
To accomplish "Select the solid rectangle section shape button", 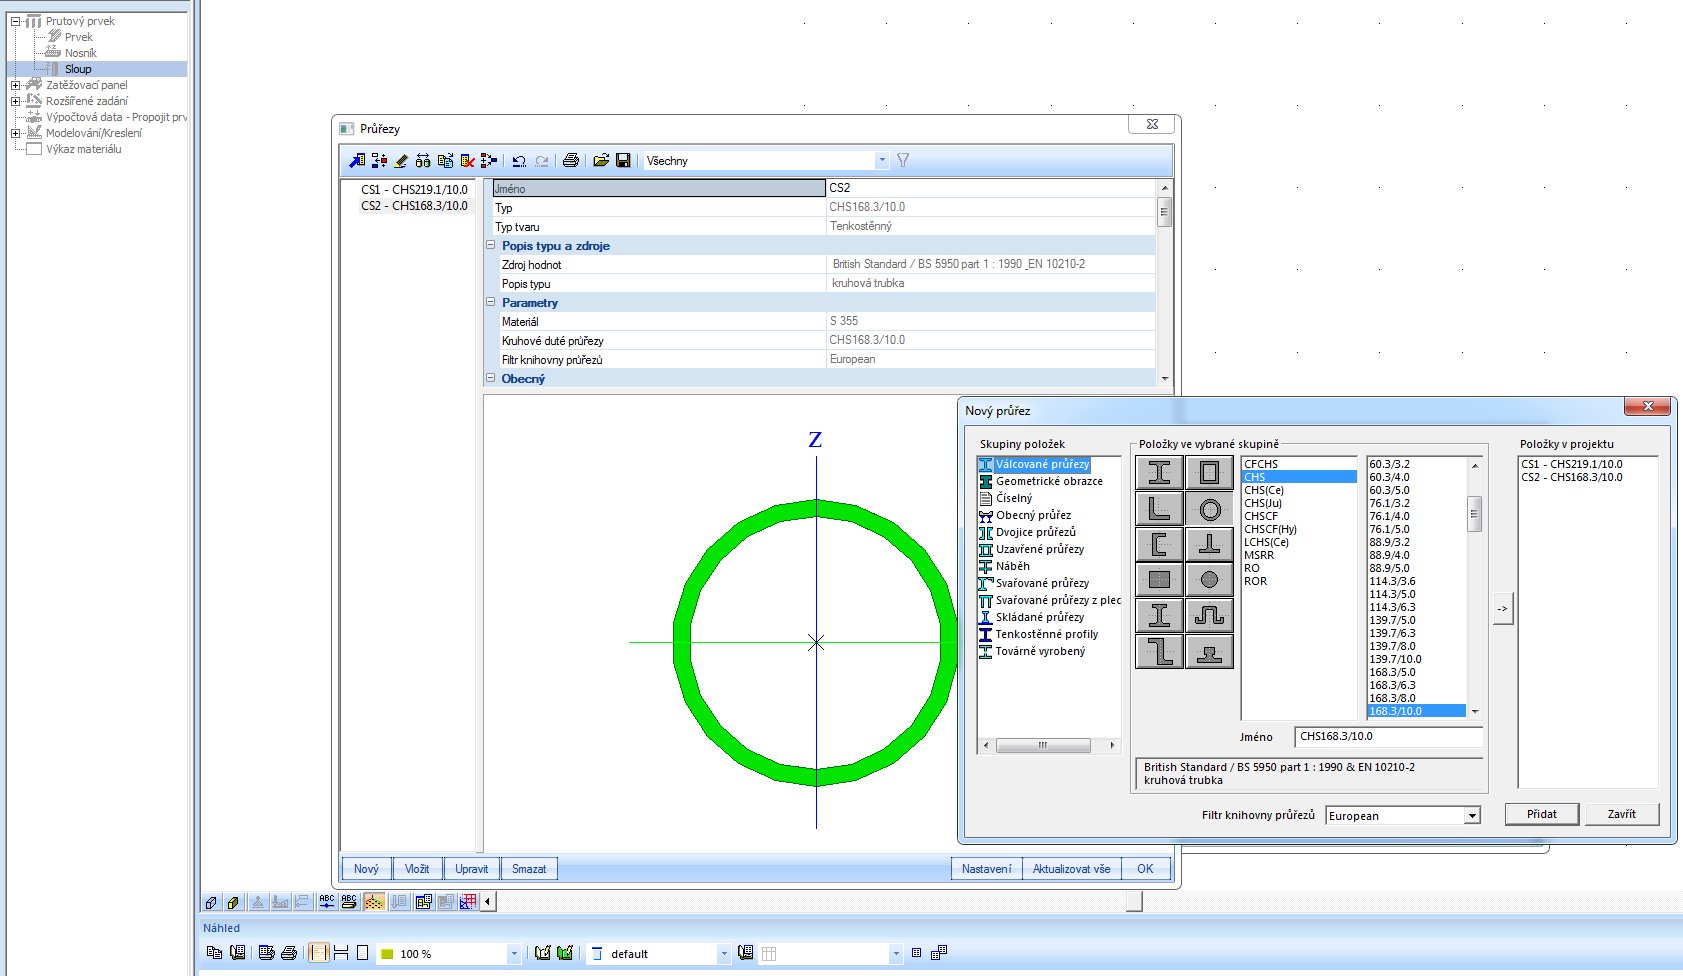I will [1159, 579].
